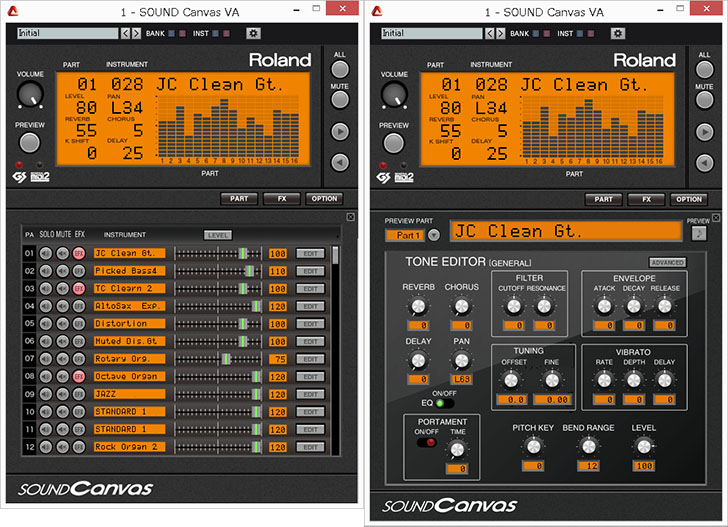
Task: Select previous patch arrow in left window
Action: click(x=125, y=33)
